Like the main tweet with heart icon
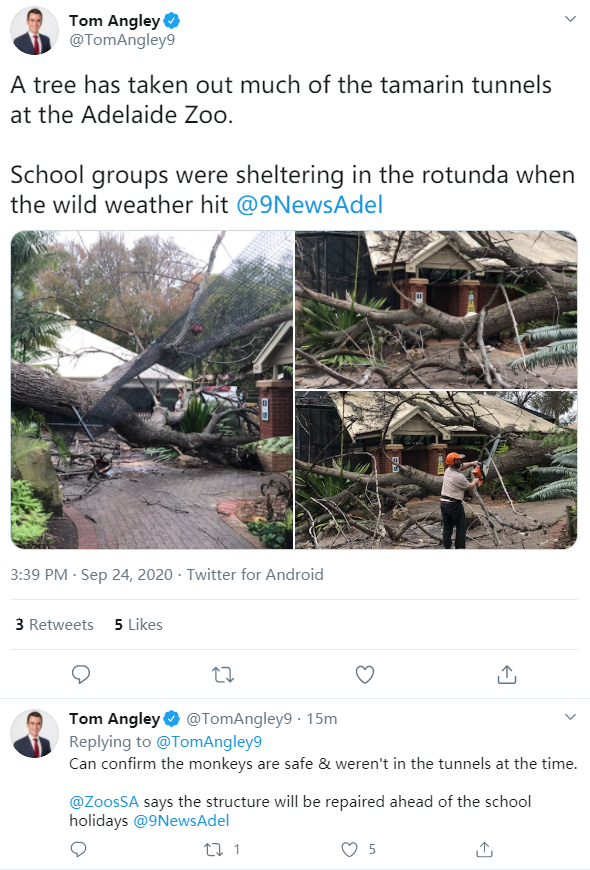Viewport: 590px width, 870px height. pyautogui.click(x=365, y=675)
